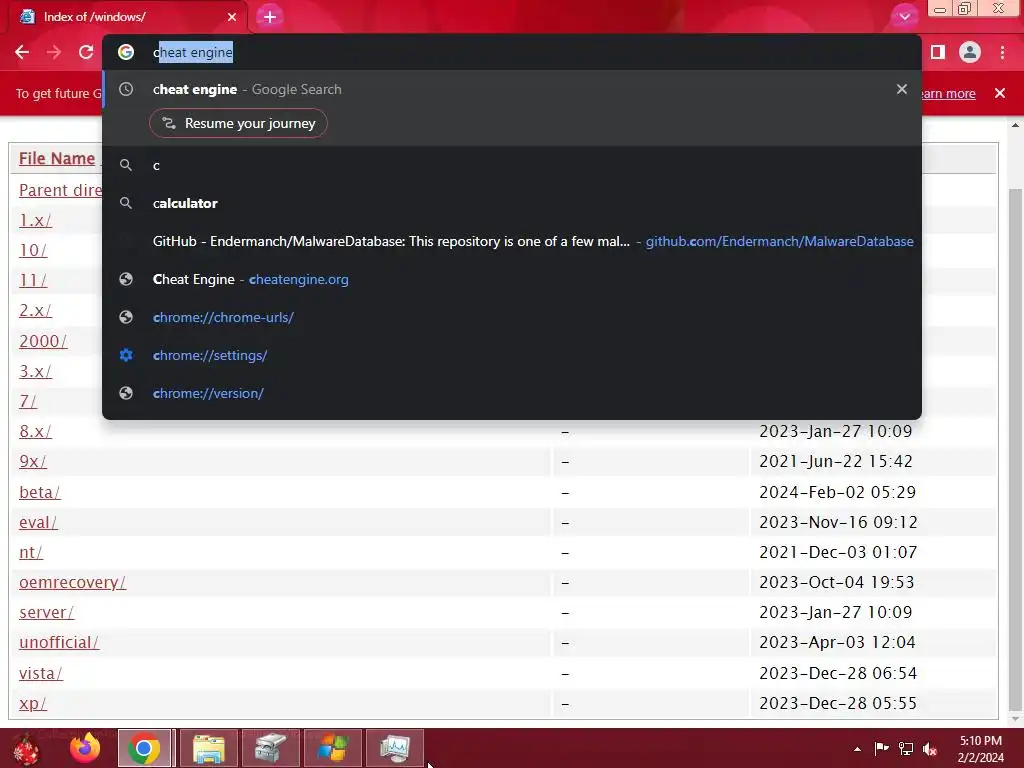
Task: Open the 'Cheat Engine - cheatengine.org' suggestion
Action: click(511, 279)
